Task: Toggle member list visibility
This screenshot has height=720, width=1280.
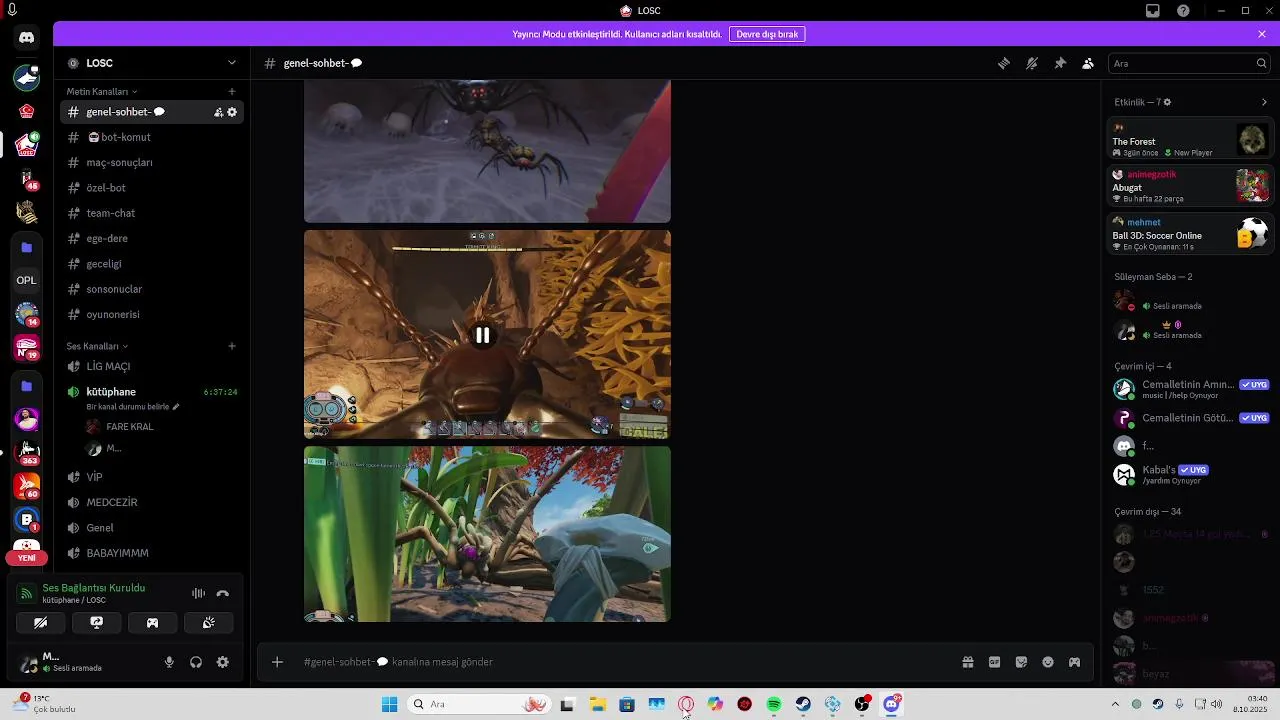Action: (x=1088, y=63)
